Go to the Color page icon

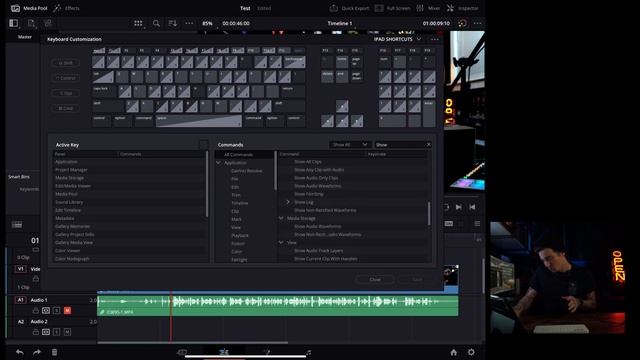[x=266, y=352]
